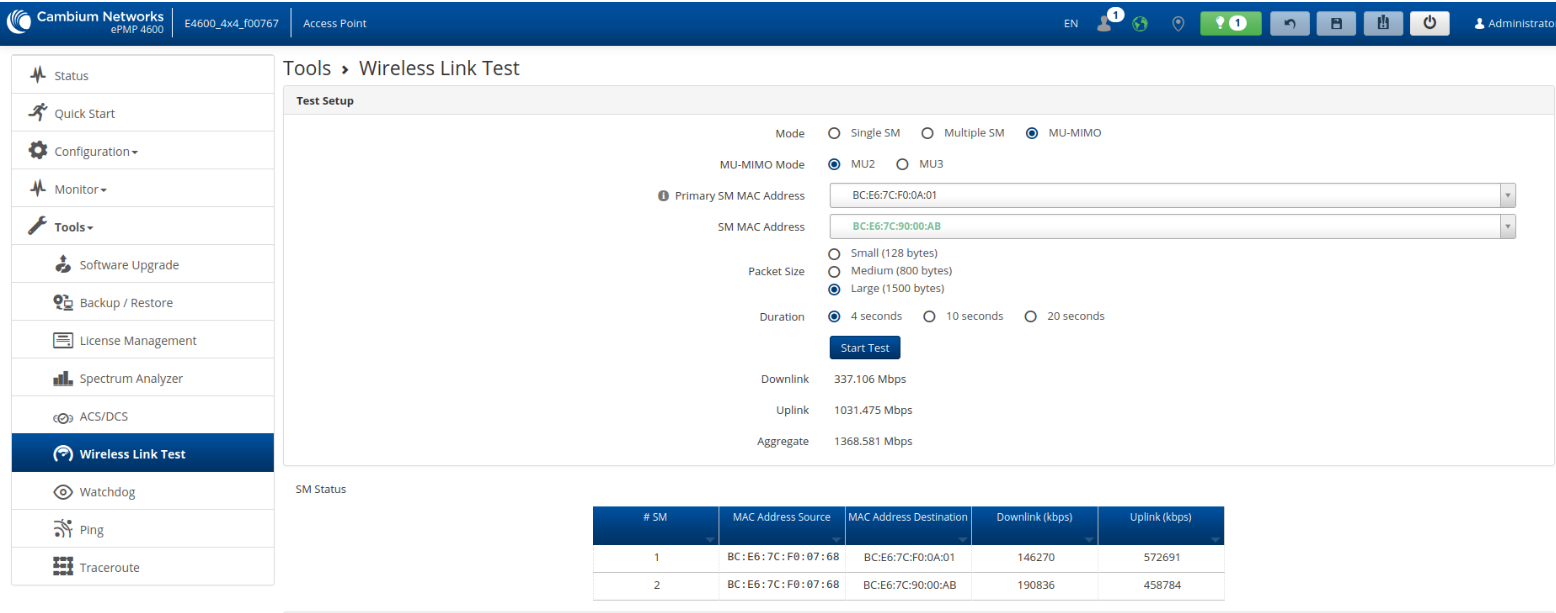Click the green globe internet status icon

[1140, 23]
